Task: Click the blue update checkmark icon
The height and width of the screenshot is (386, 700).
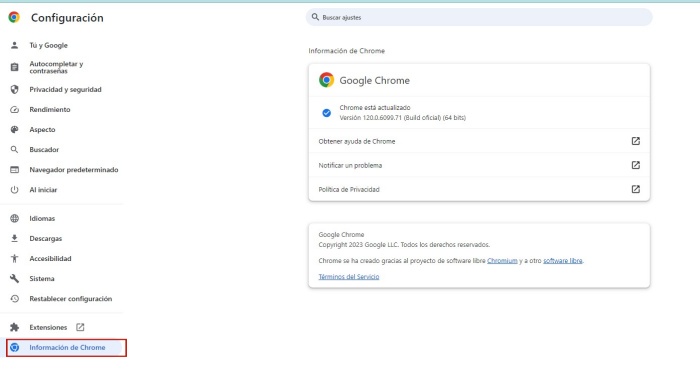Action: [x=327, y=113]
